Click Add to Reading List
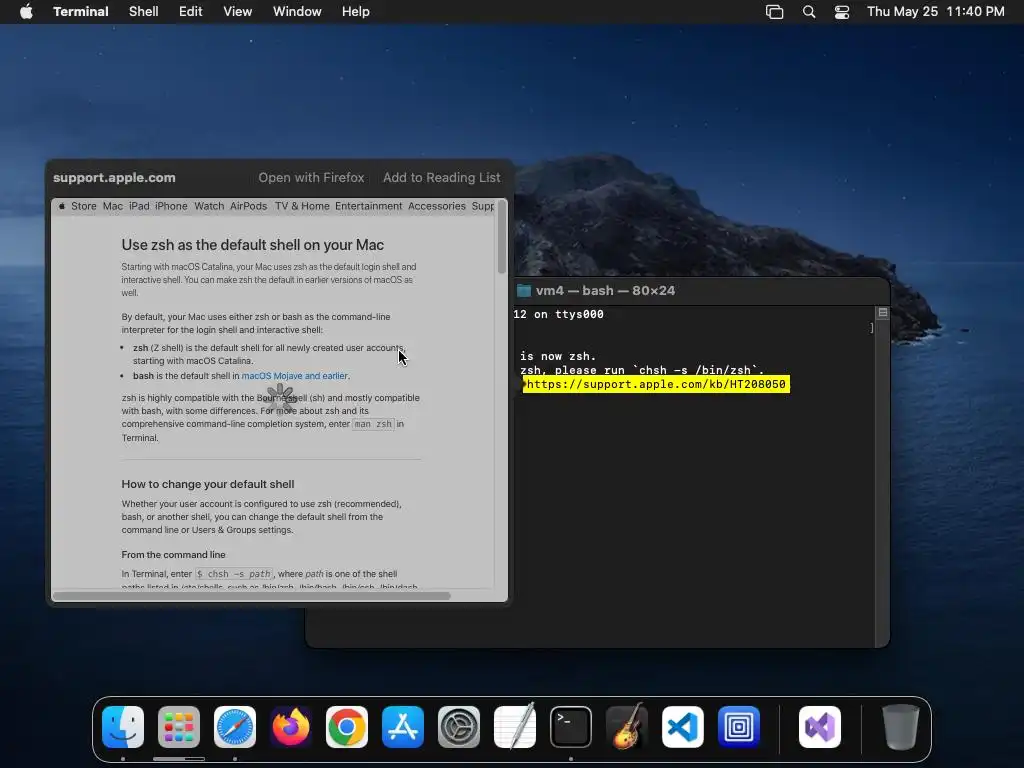Screen dimensions: 1024x768 click(441, 178)
